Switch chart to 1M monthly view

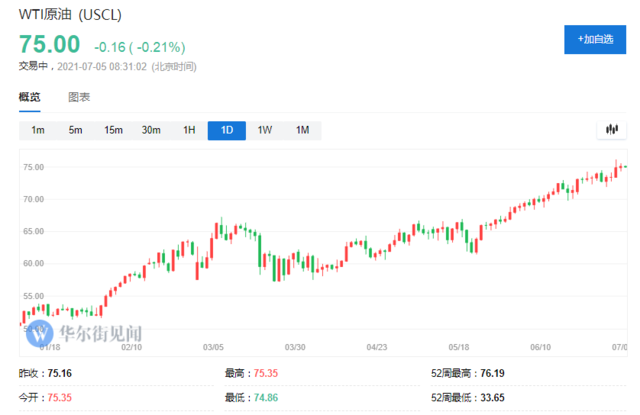(x=302, y=130)
